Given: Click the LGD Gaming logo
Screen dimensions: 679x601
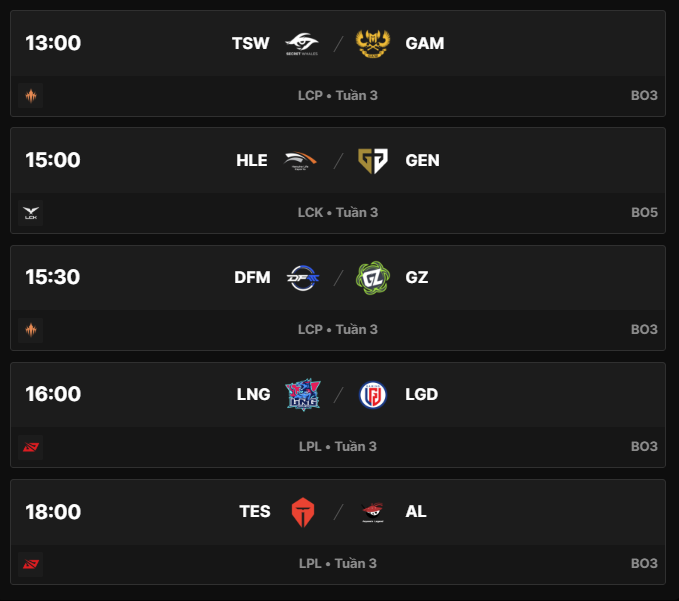Looking at the screenshot, I should [x=373, y=394].
